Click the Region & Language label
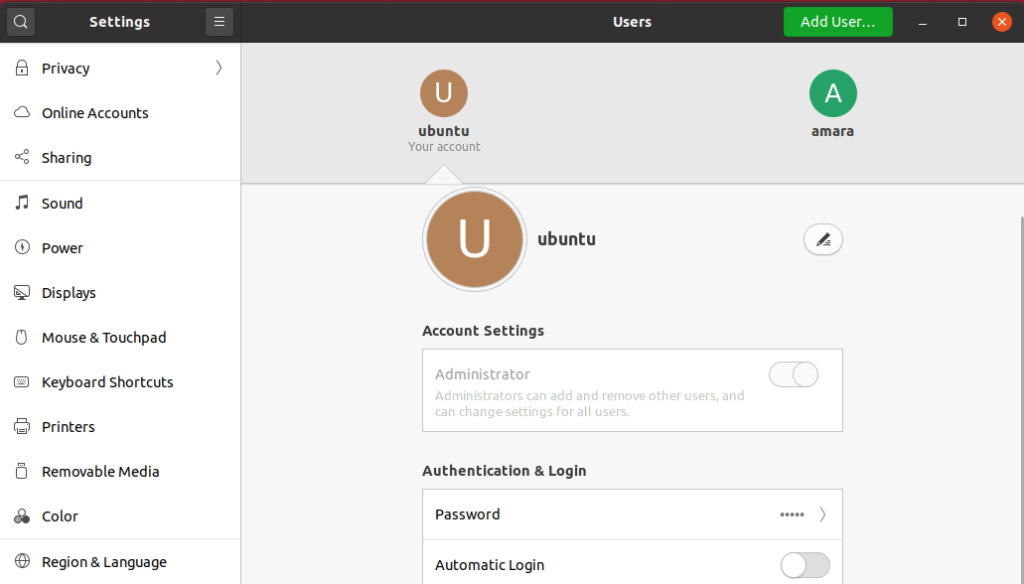1024x584 pixels. click(x=104, y=562)
